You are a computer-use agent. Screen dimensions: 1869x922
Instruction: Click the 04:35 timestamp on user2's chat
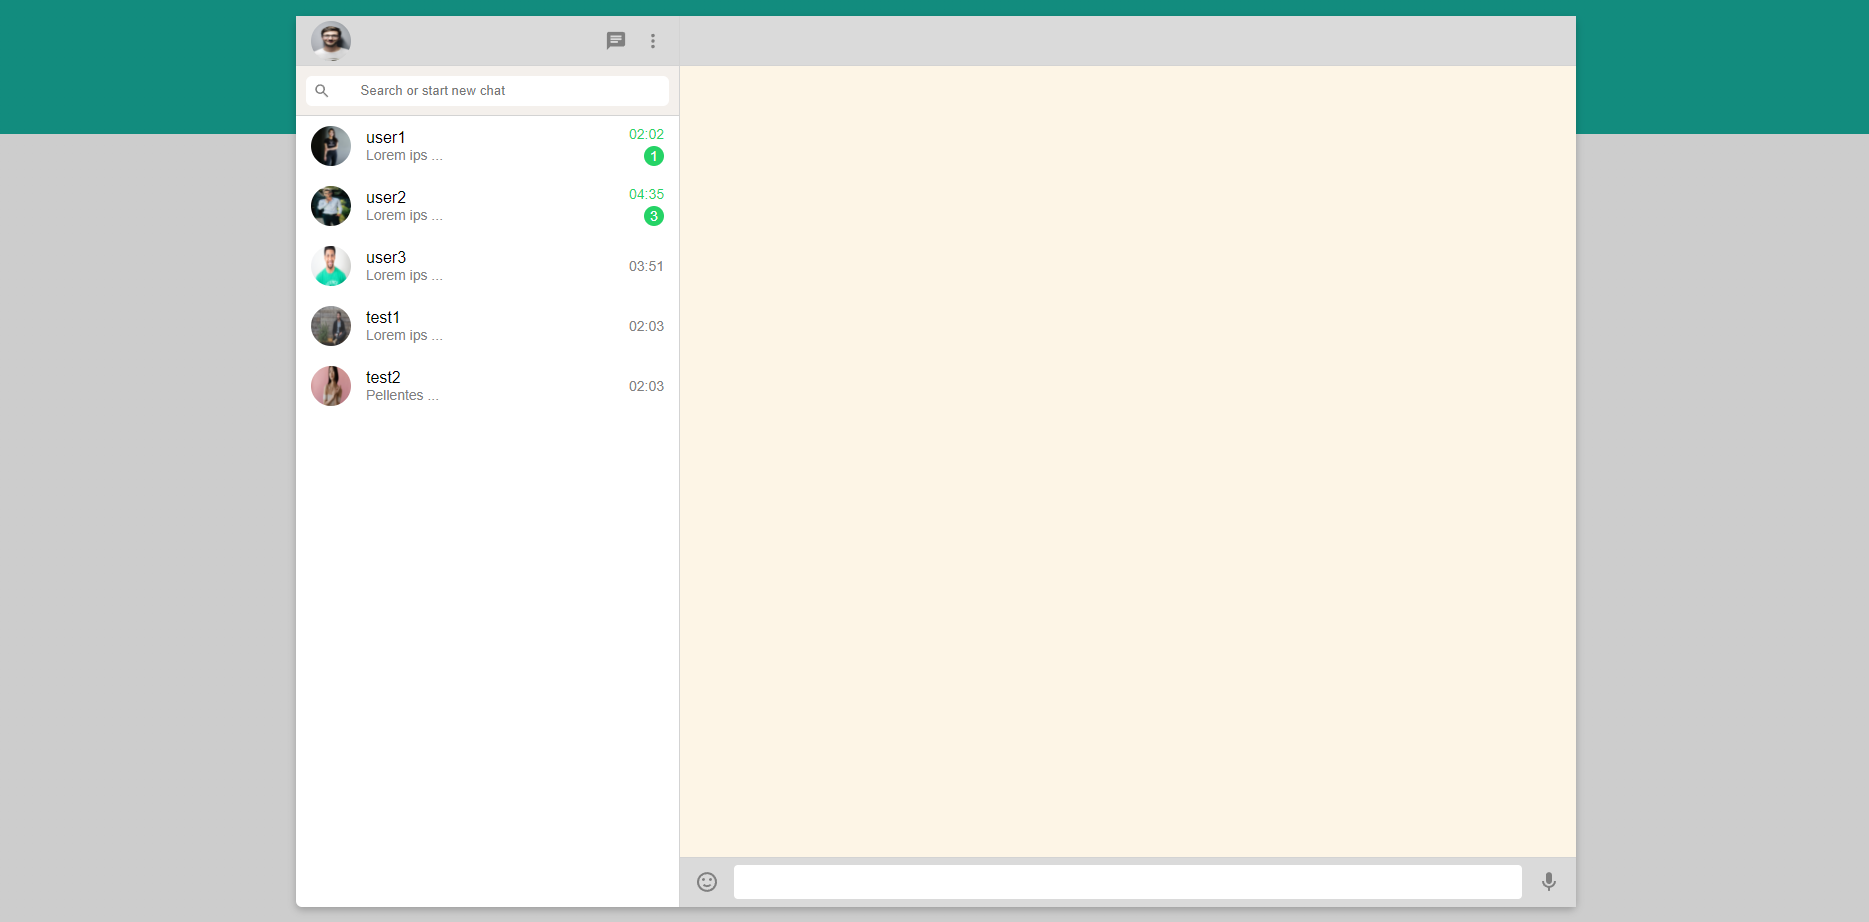(x=646, y=194)
